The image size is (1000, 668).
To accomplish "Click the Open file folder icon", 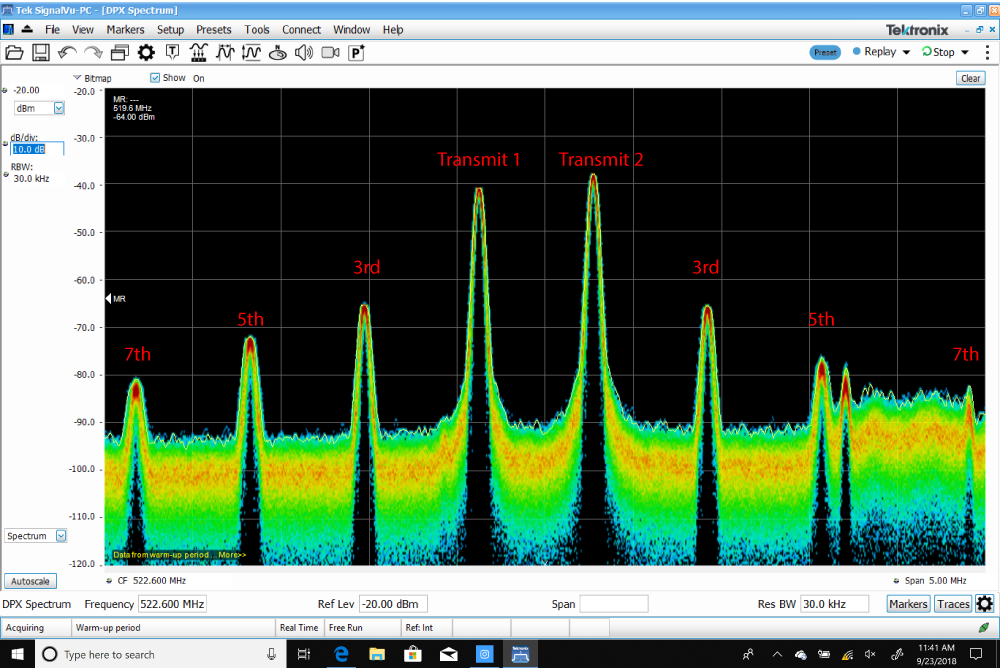I will click(x=14, y=52).
